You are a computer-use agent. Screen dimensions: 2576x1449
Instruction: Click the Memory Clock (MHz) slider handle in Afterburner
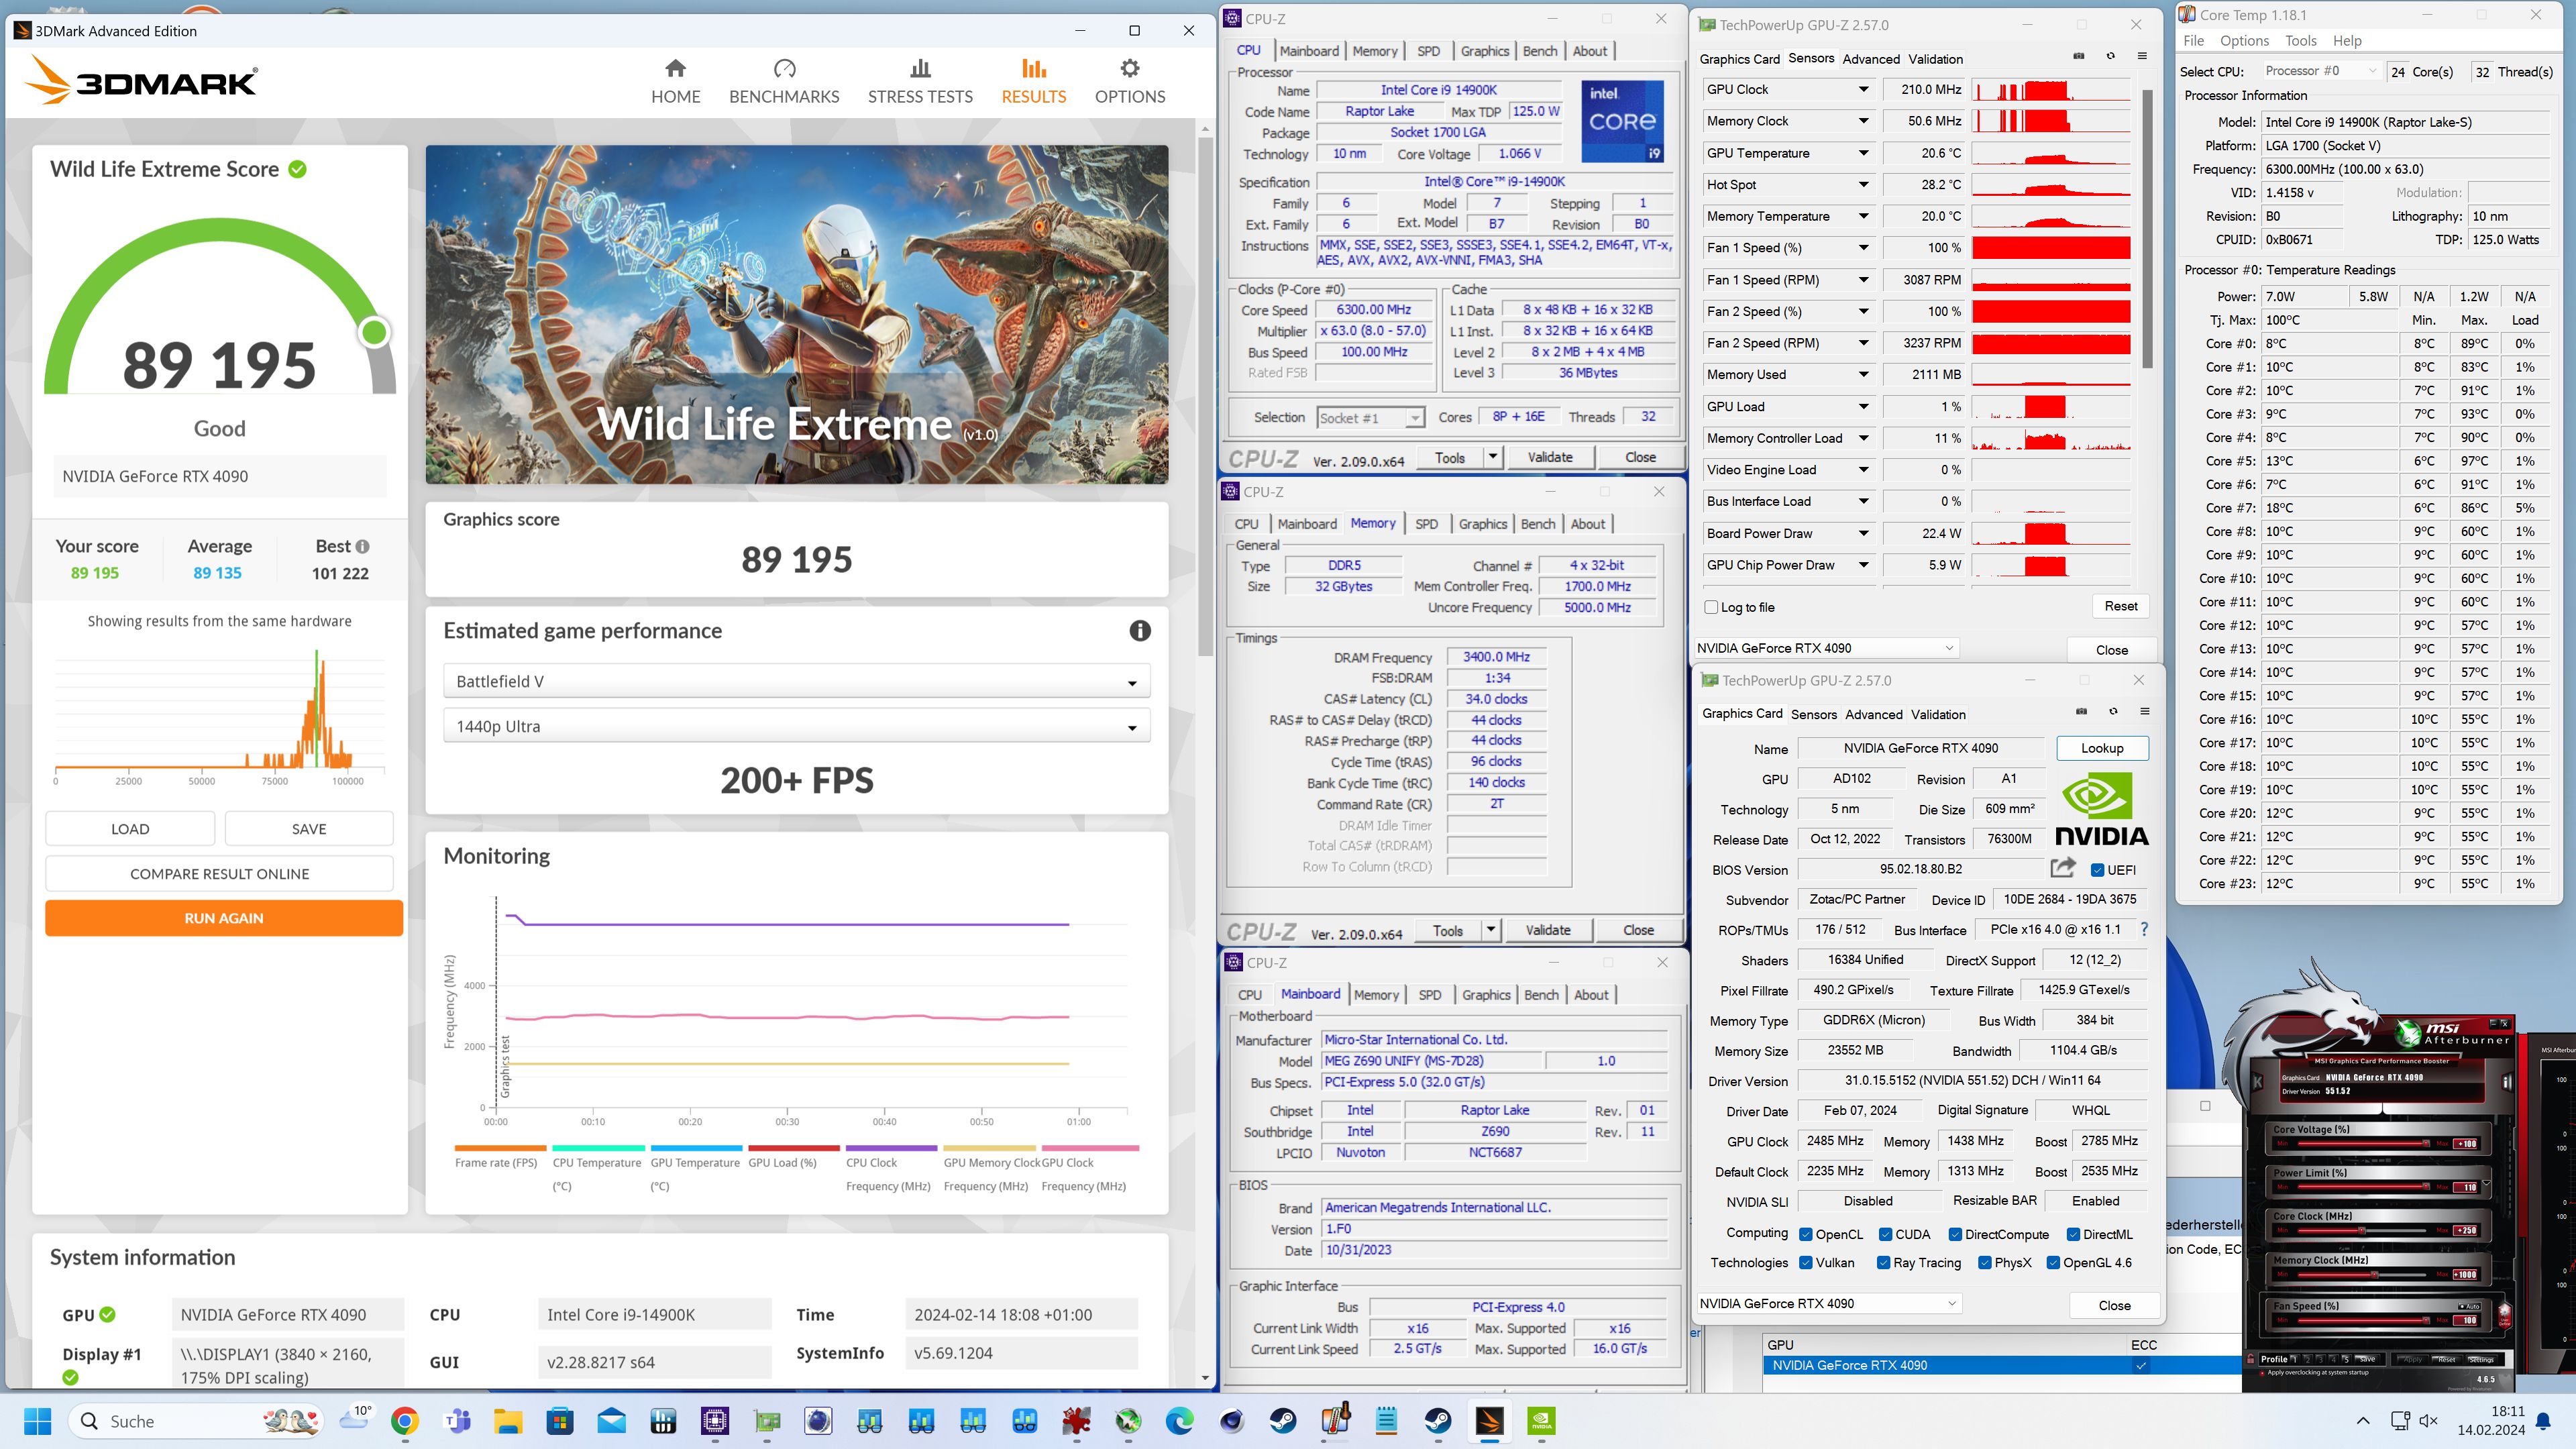pyautogui.click(x=2374, y=1275)
